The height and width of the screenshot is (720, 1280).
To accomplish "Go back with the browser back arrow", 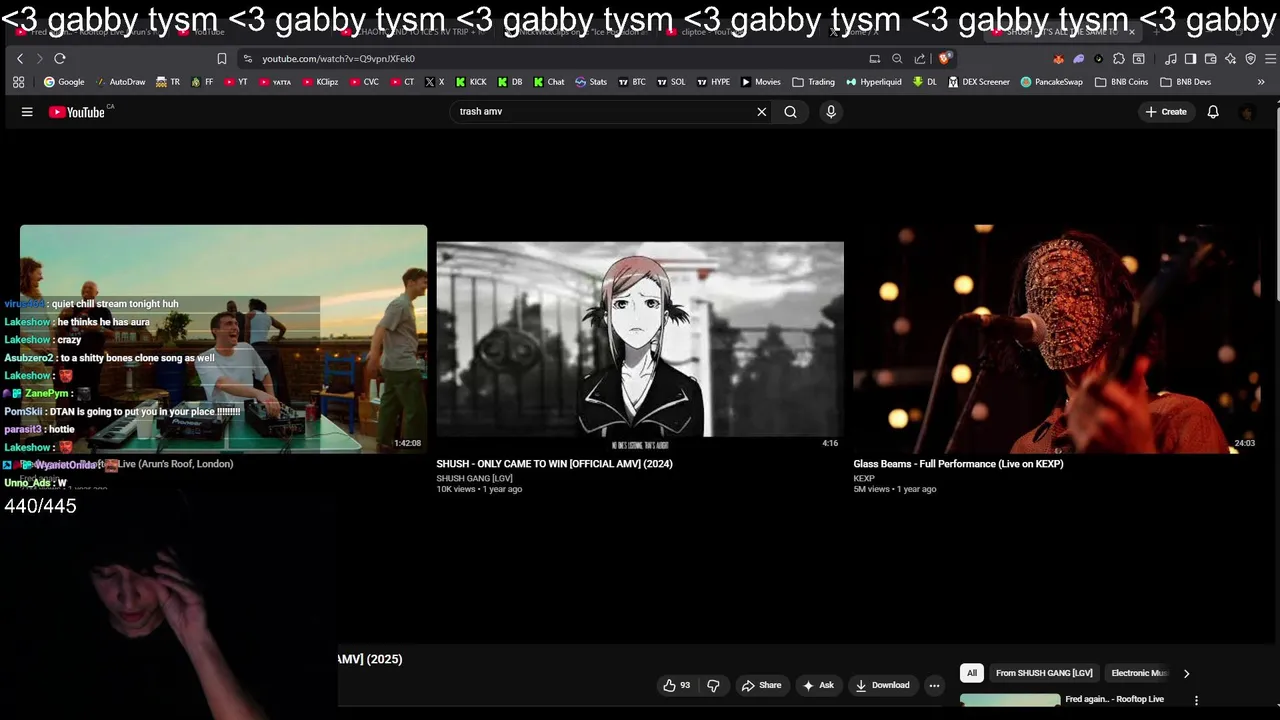I will coord(20,59).
